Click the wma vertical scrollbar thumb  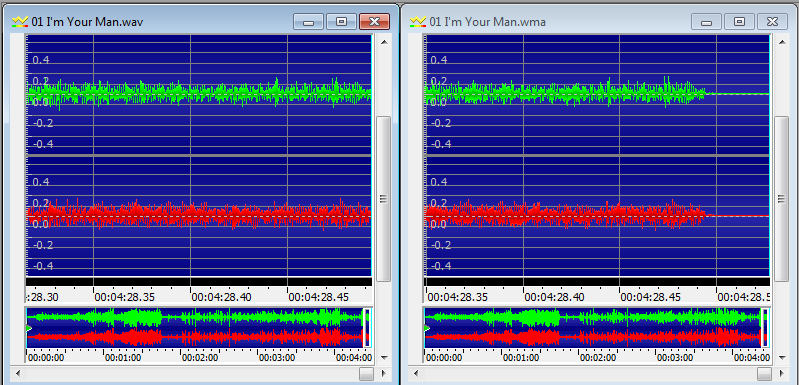[x=782, y=199]
